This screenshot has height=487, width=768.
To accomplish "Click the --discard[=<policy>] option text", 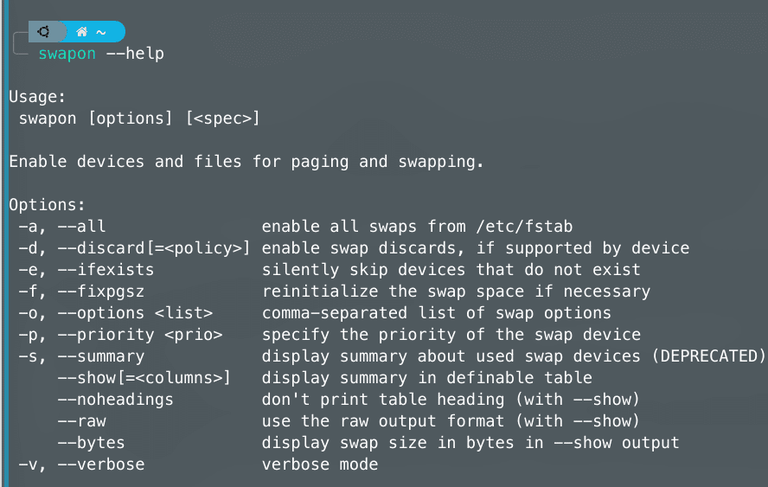I will 154,248.
